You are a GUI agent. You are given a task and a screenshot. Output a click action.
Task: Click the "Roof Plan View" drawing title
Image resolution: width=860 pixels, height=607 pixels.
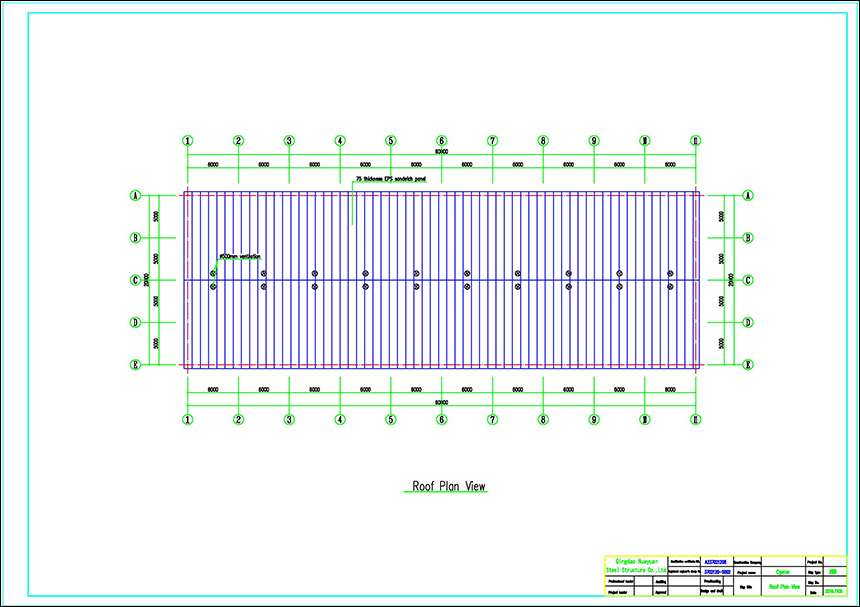coord(449,487)
